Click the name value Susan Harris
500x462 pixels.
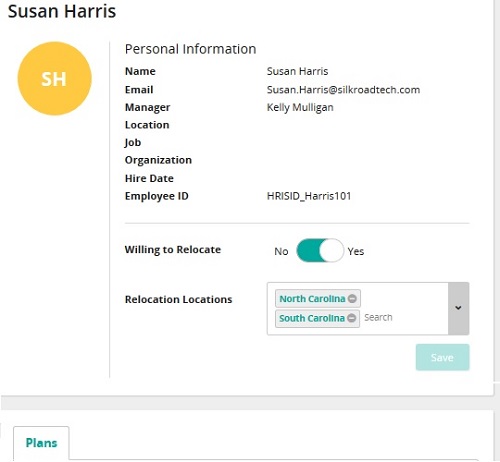pos(297,71)
